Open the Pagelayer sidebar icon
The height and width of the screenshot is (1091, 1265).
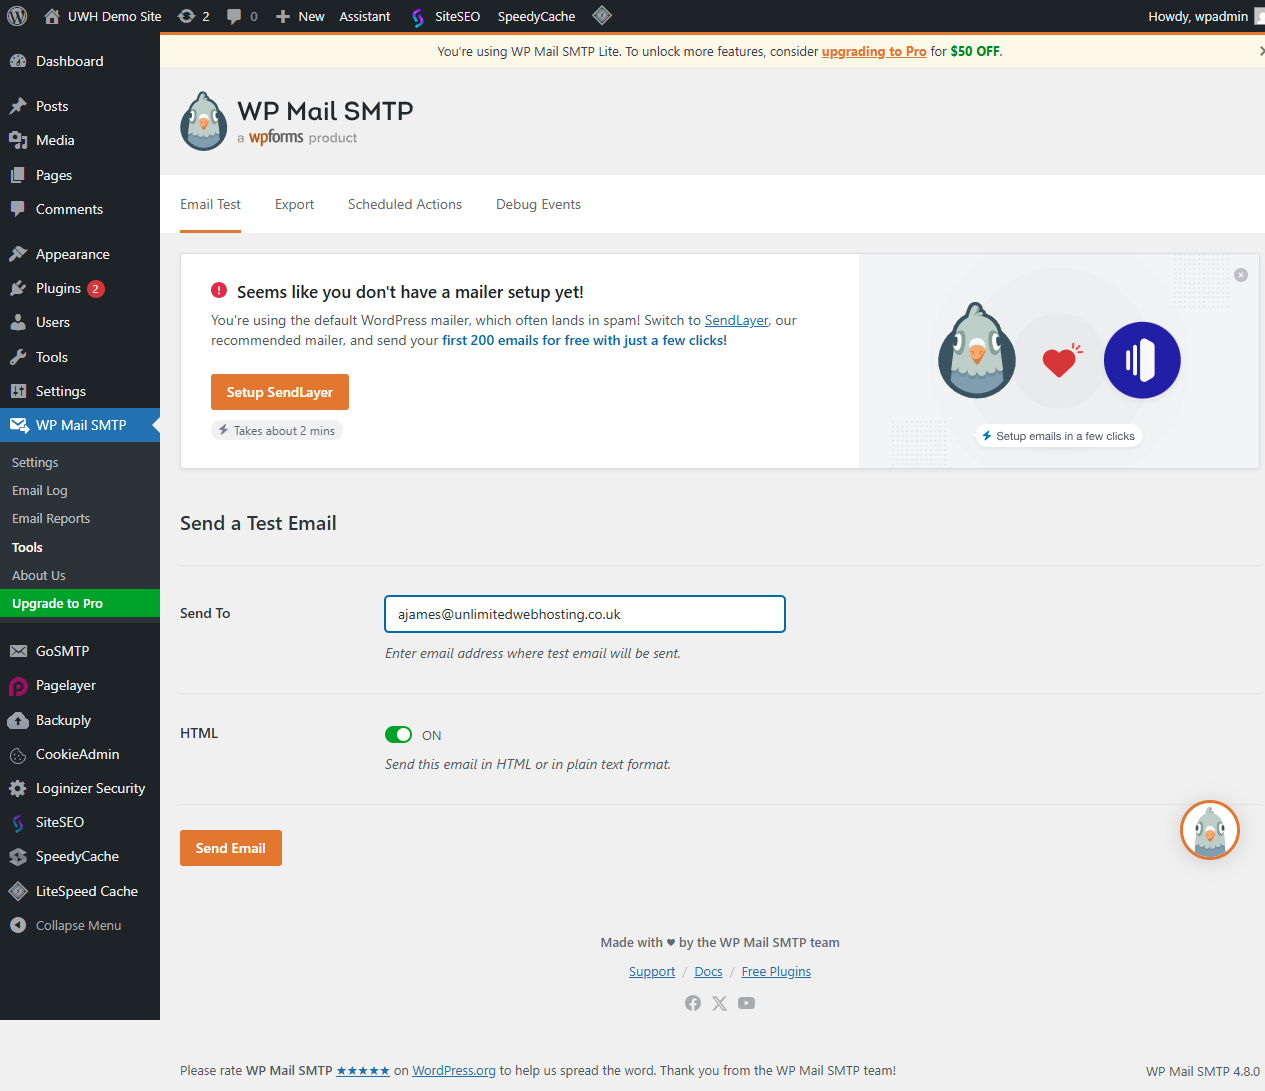(x=18, y=686)
